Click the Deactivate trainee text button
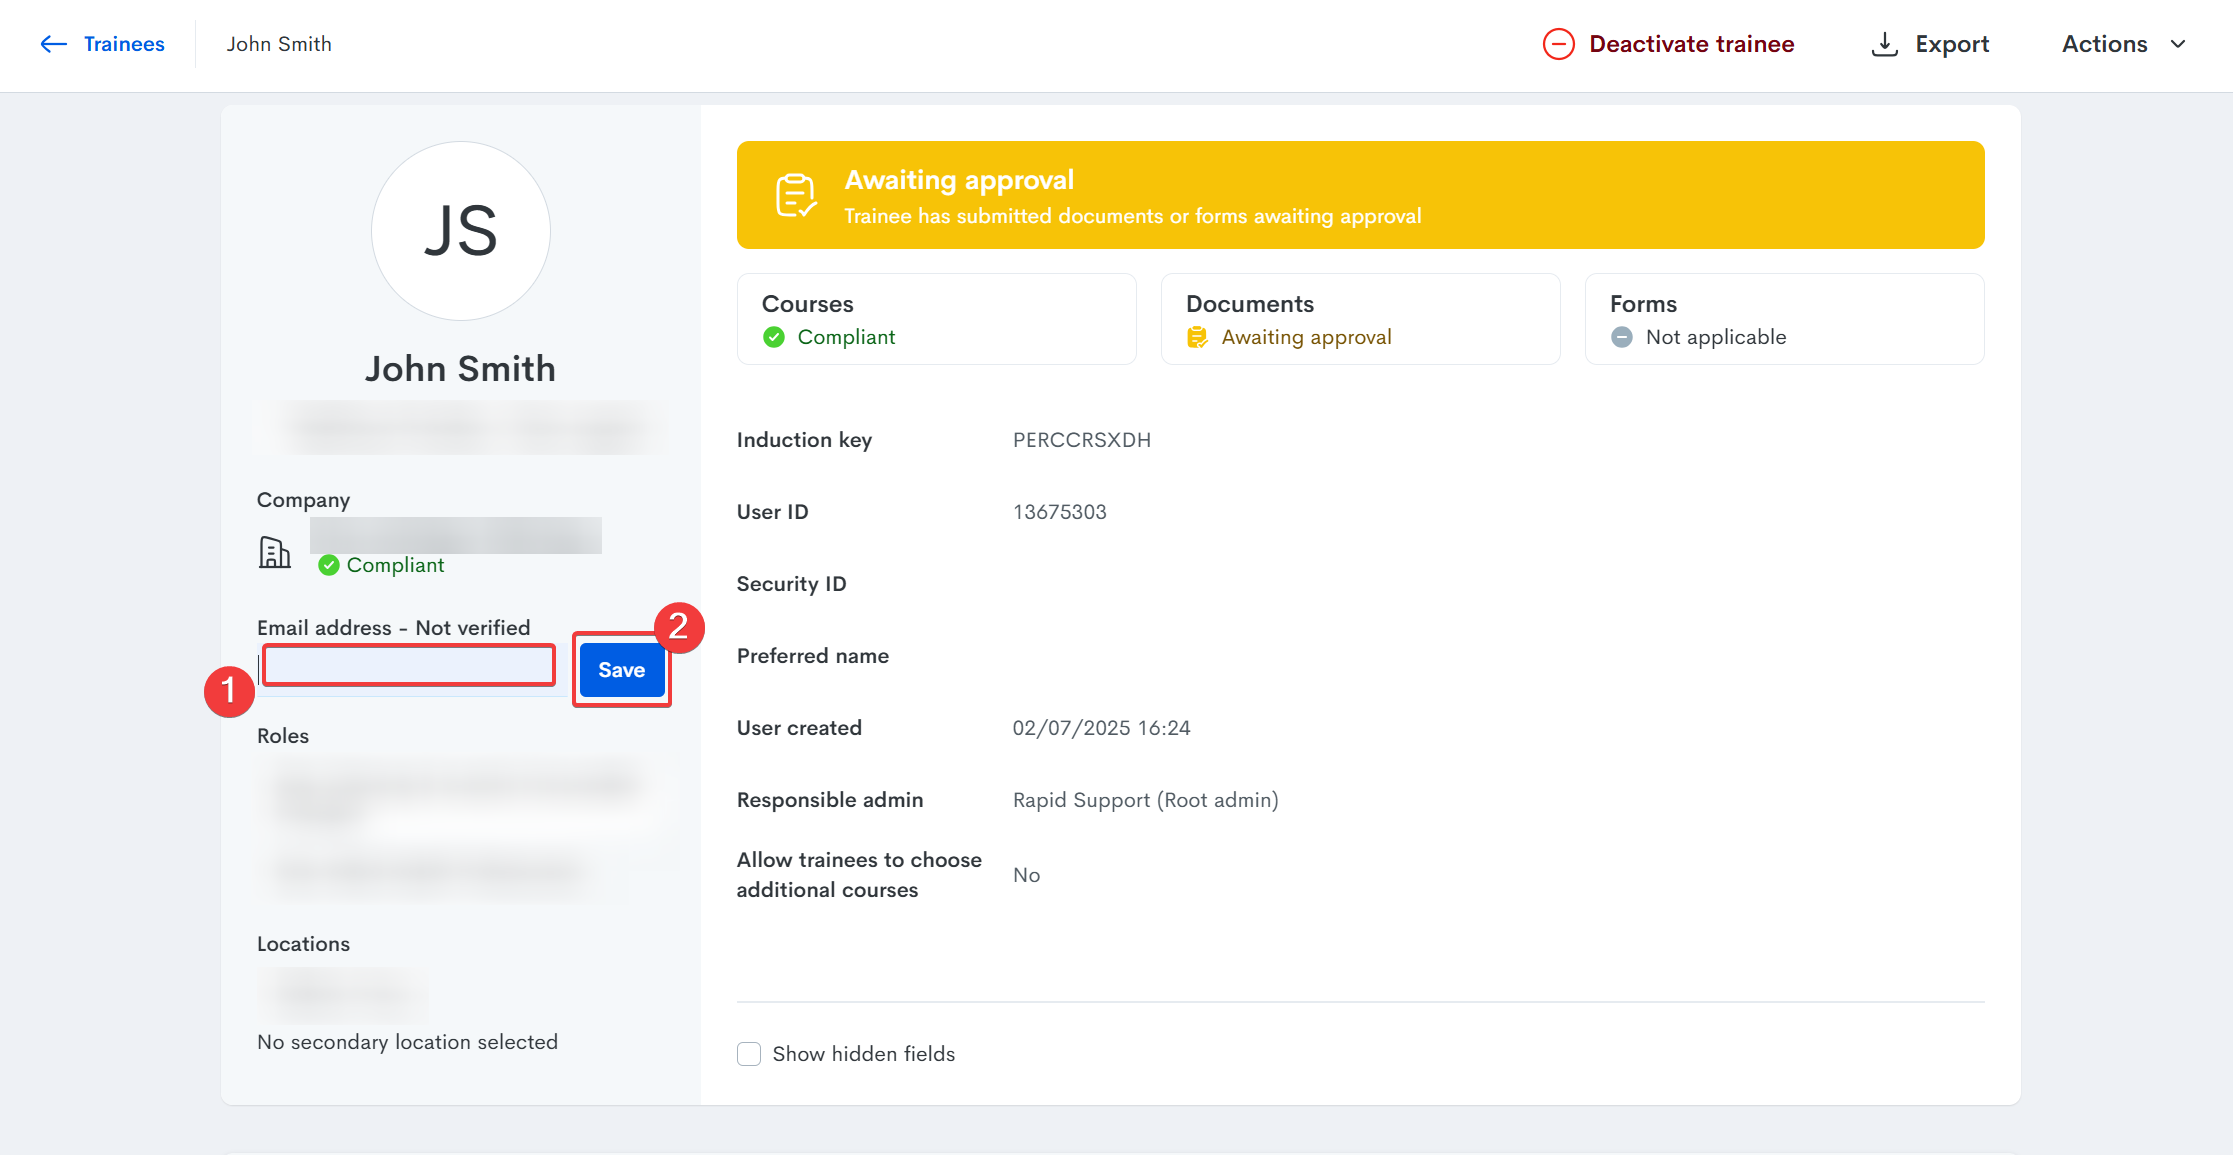This screenshot has height=1155, width=2233. point(1691,44)
